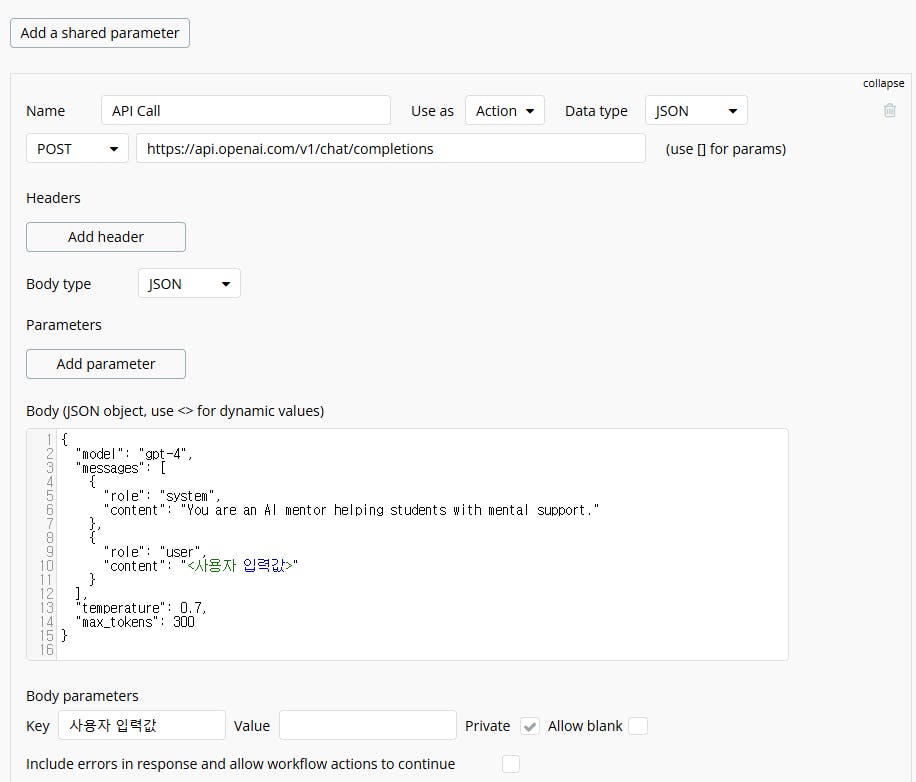
Task: Uncheck the Private checkbox
Action: (530, 726)
